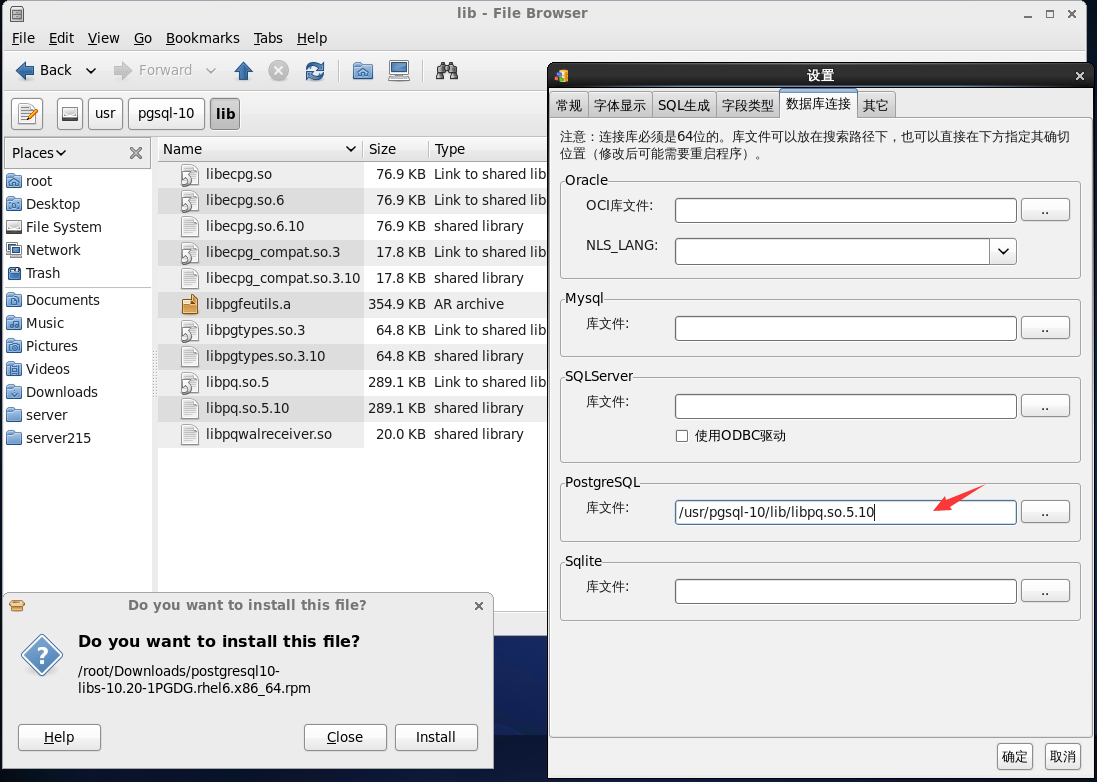Image resolution: width=1097 pixels, height=782 pixels.
Task: Confirm settings with the 确定 button
Action: (x=1014, y=756)
